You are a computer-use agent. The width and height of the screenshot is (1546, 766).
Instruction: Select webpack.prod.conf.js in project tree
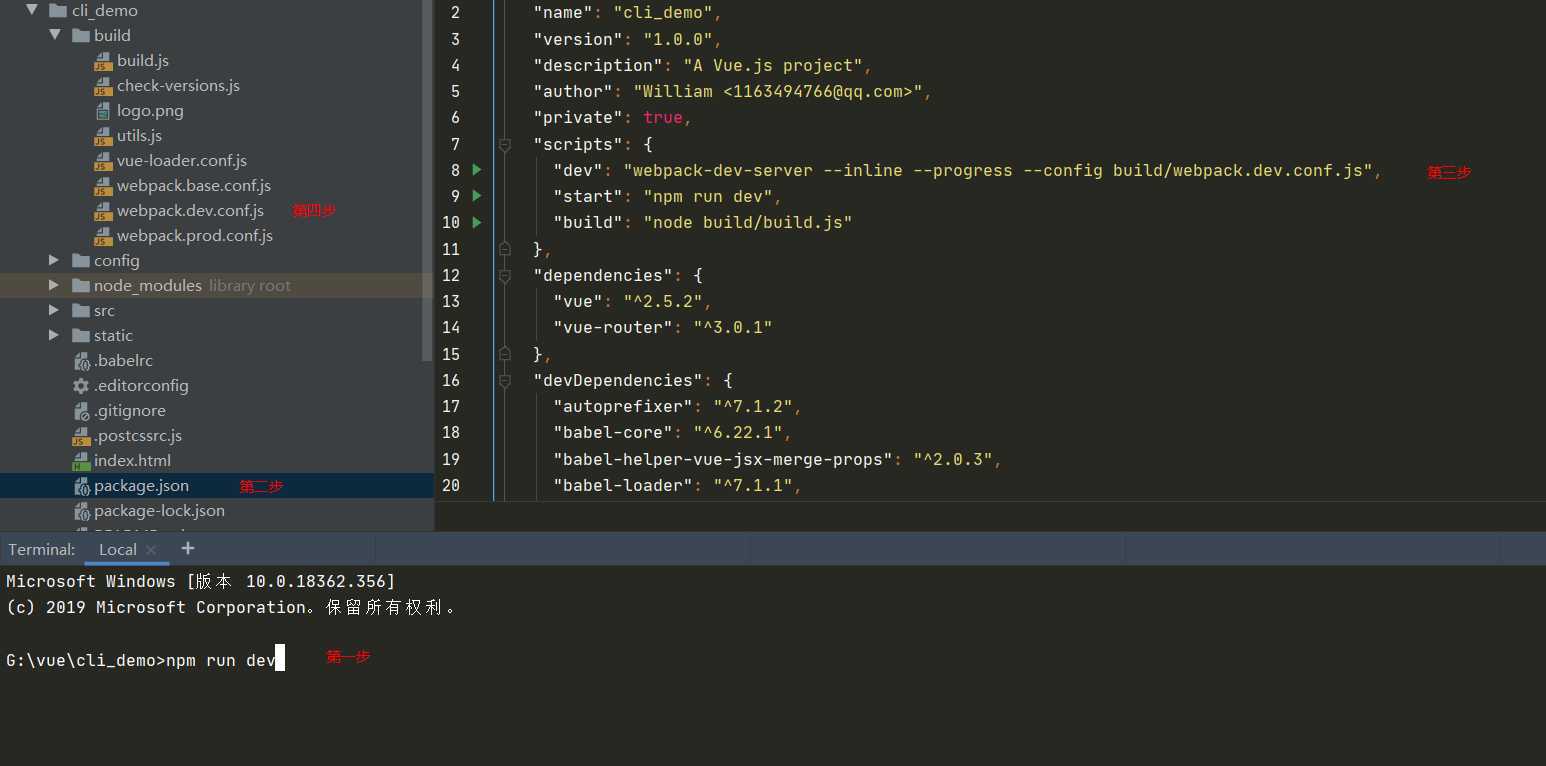click(x=195, y=235)
